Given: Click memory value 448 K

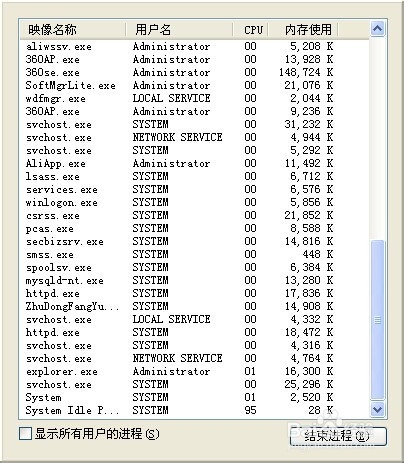Looking at the screenshot, I should [x=318, y=254].
